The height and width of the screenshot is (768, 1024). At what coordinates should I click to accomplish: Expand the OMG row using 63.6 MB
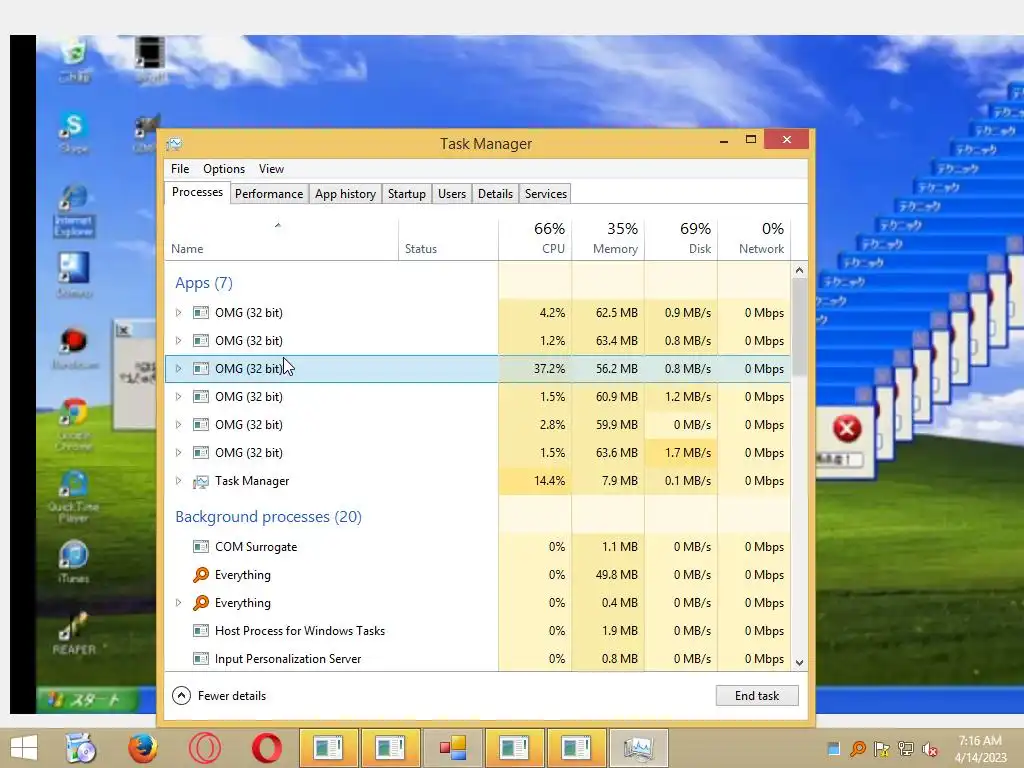point(178,453)
